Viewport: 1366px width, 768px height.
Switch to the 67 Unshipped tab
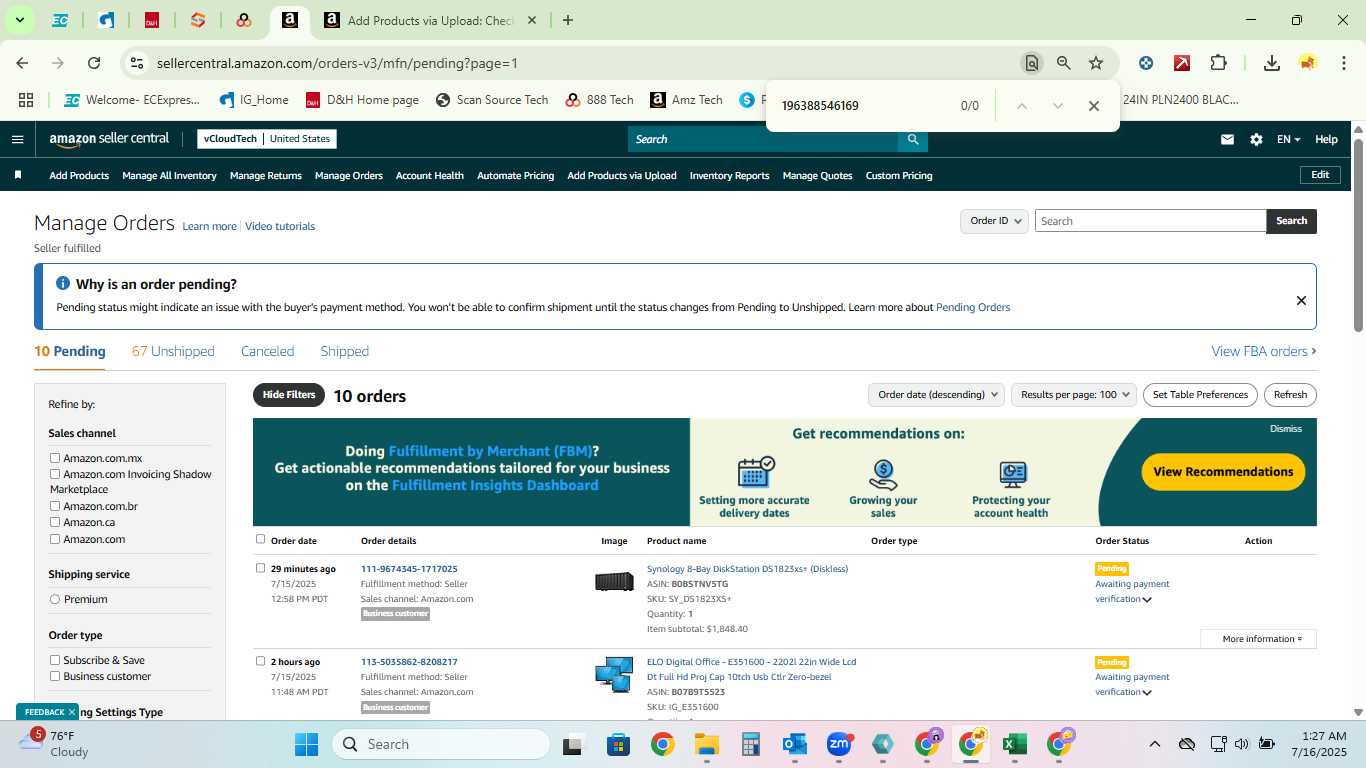pyautogui.click(x=173, y=351)
